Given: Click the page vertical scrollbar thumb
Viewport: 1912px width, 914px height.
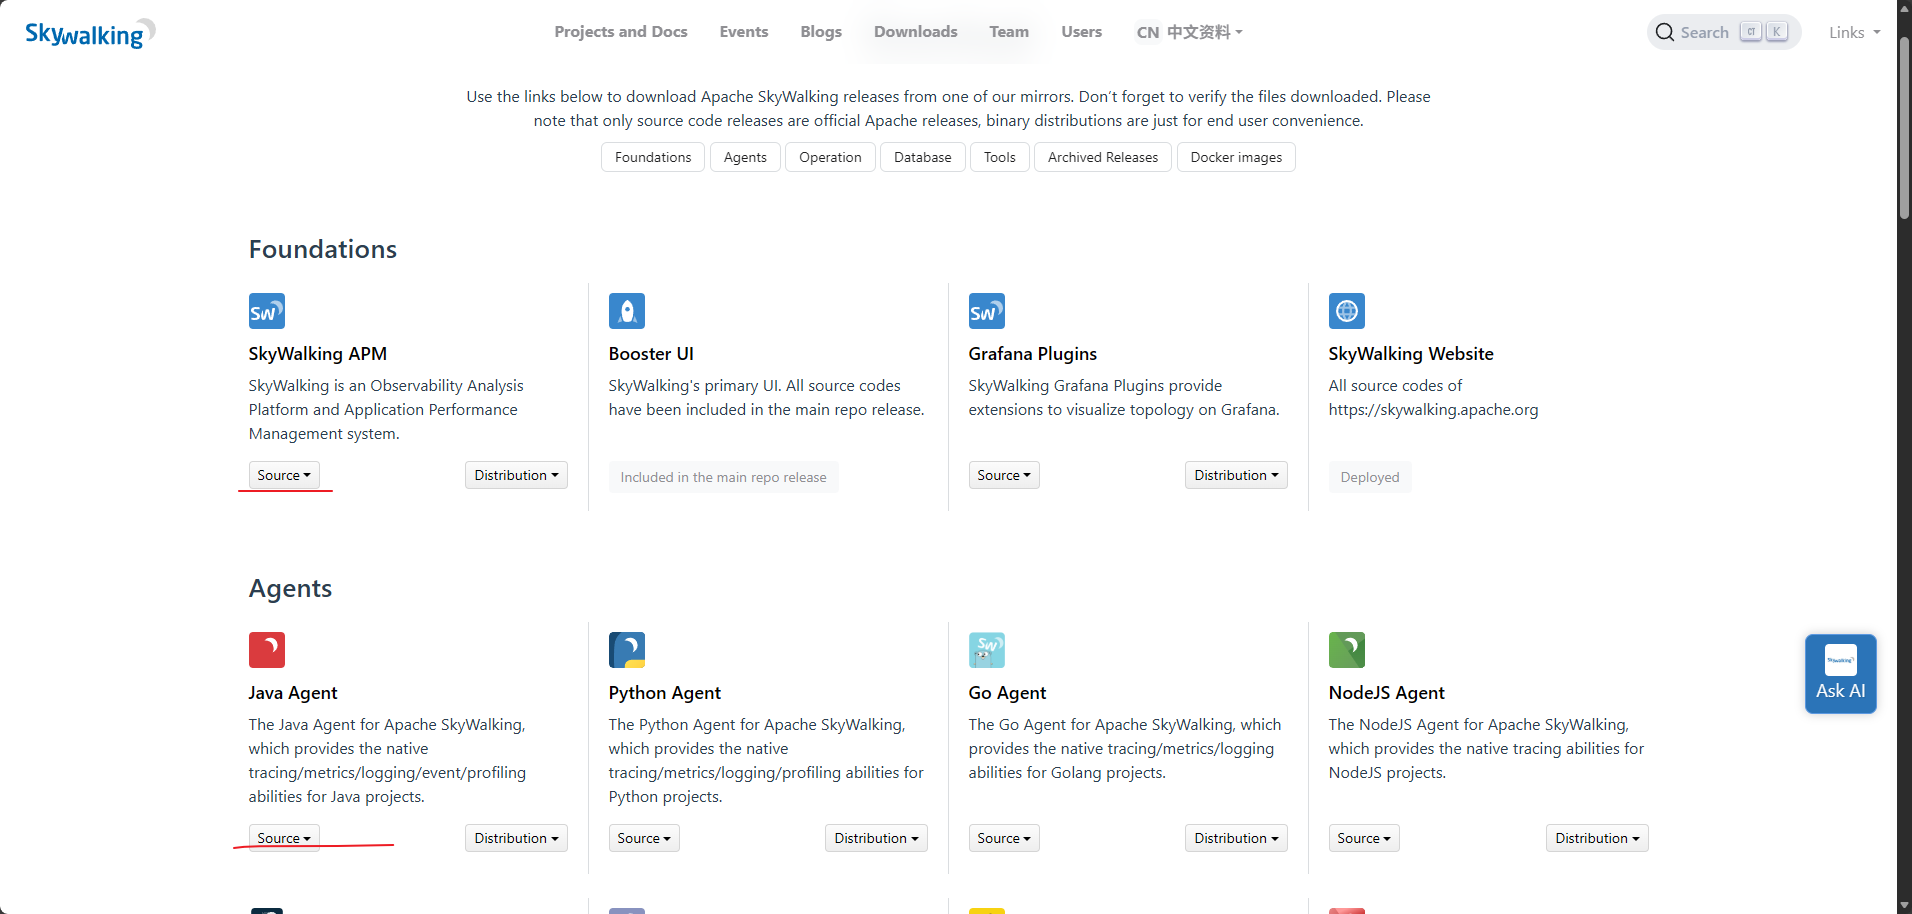Looking at the screenshot, I should click(x=1904, y=127).
